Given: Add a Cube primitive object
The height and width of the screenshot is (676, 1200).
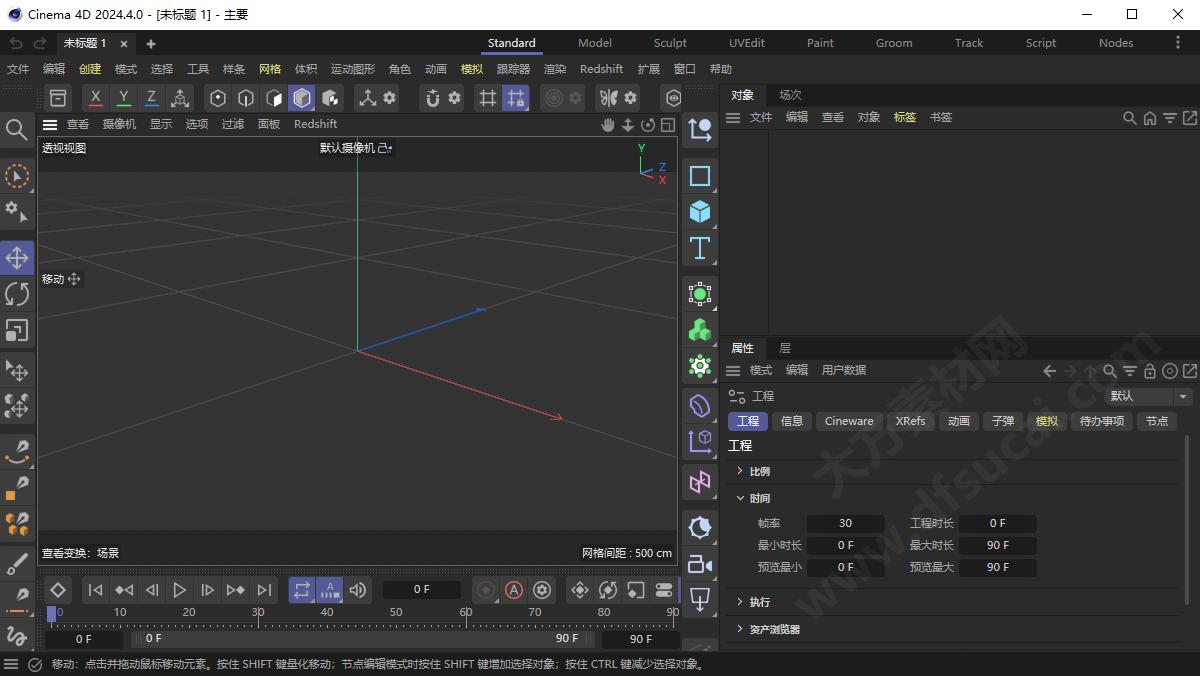Looking at the screenshot, I should coord(700,212).
